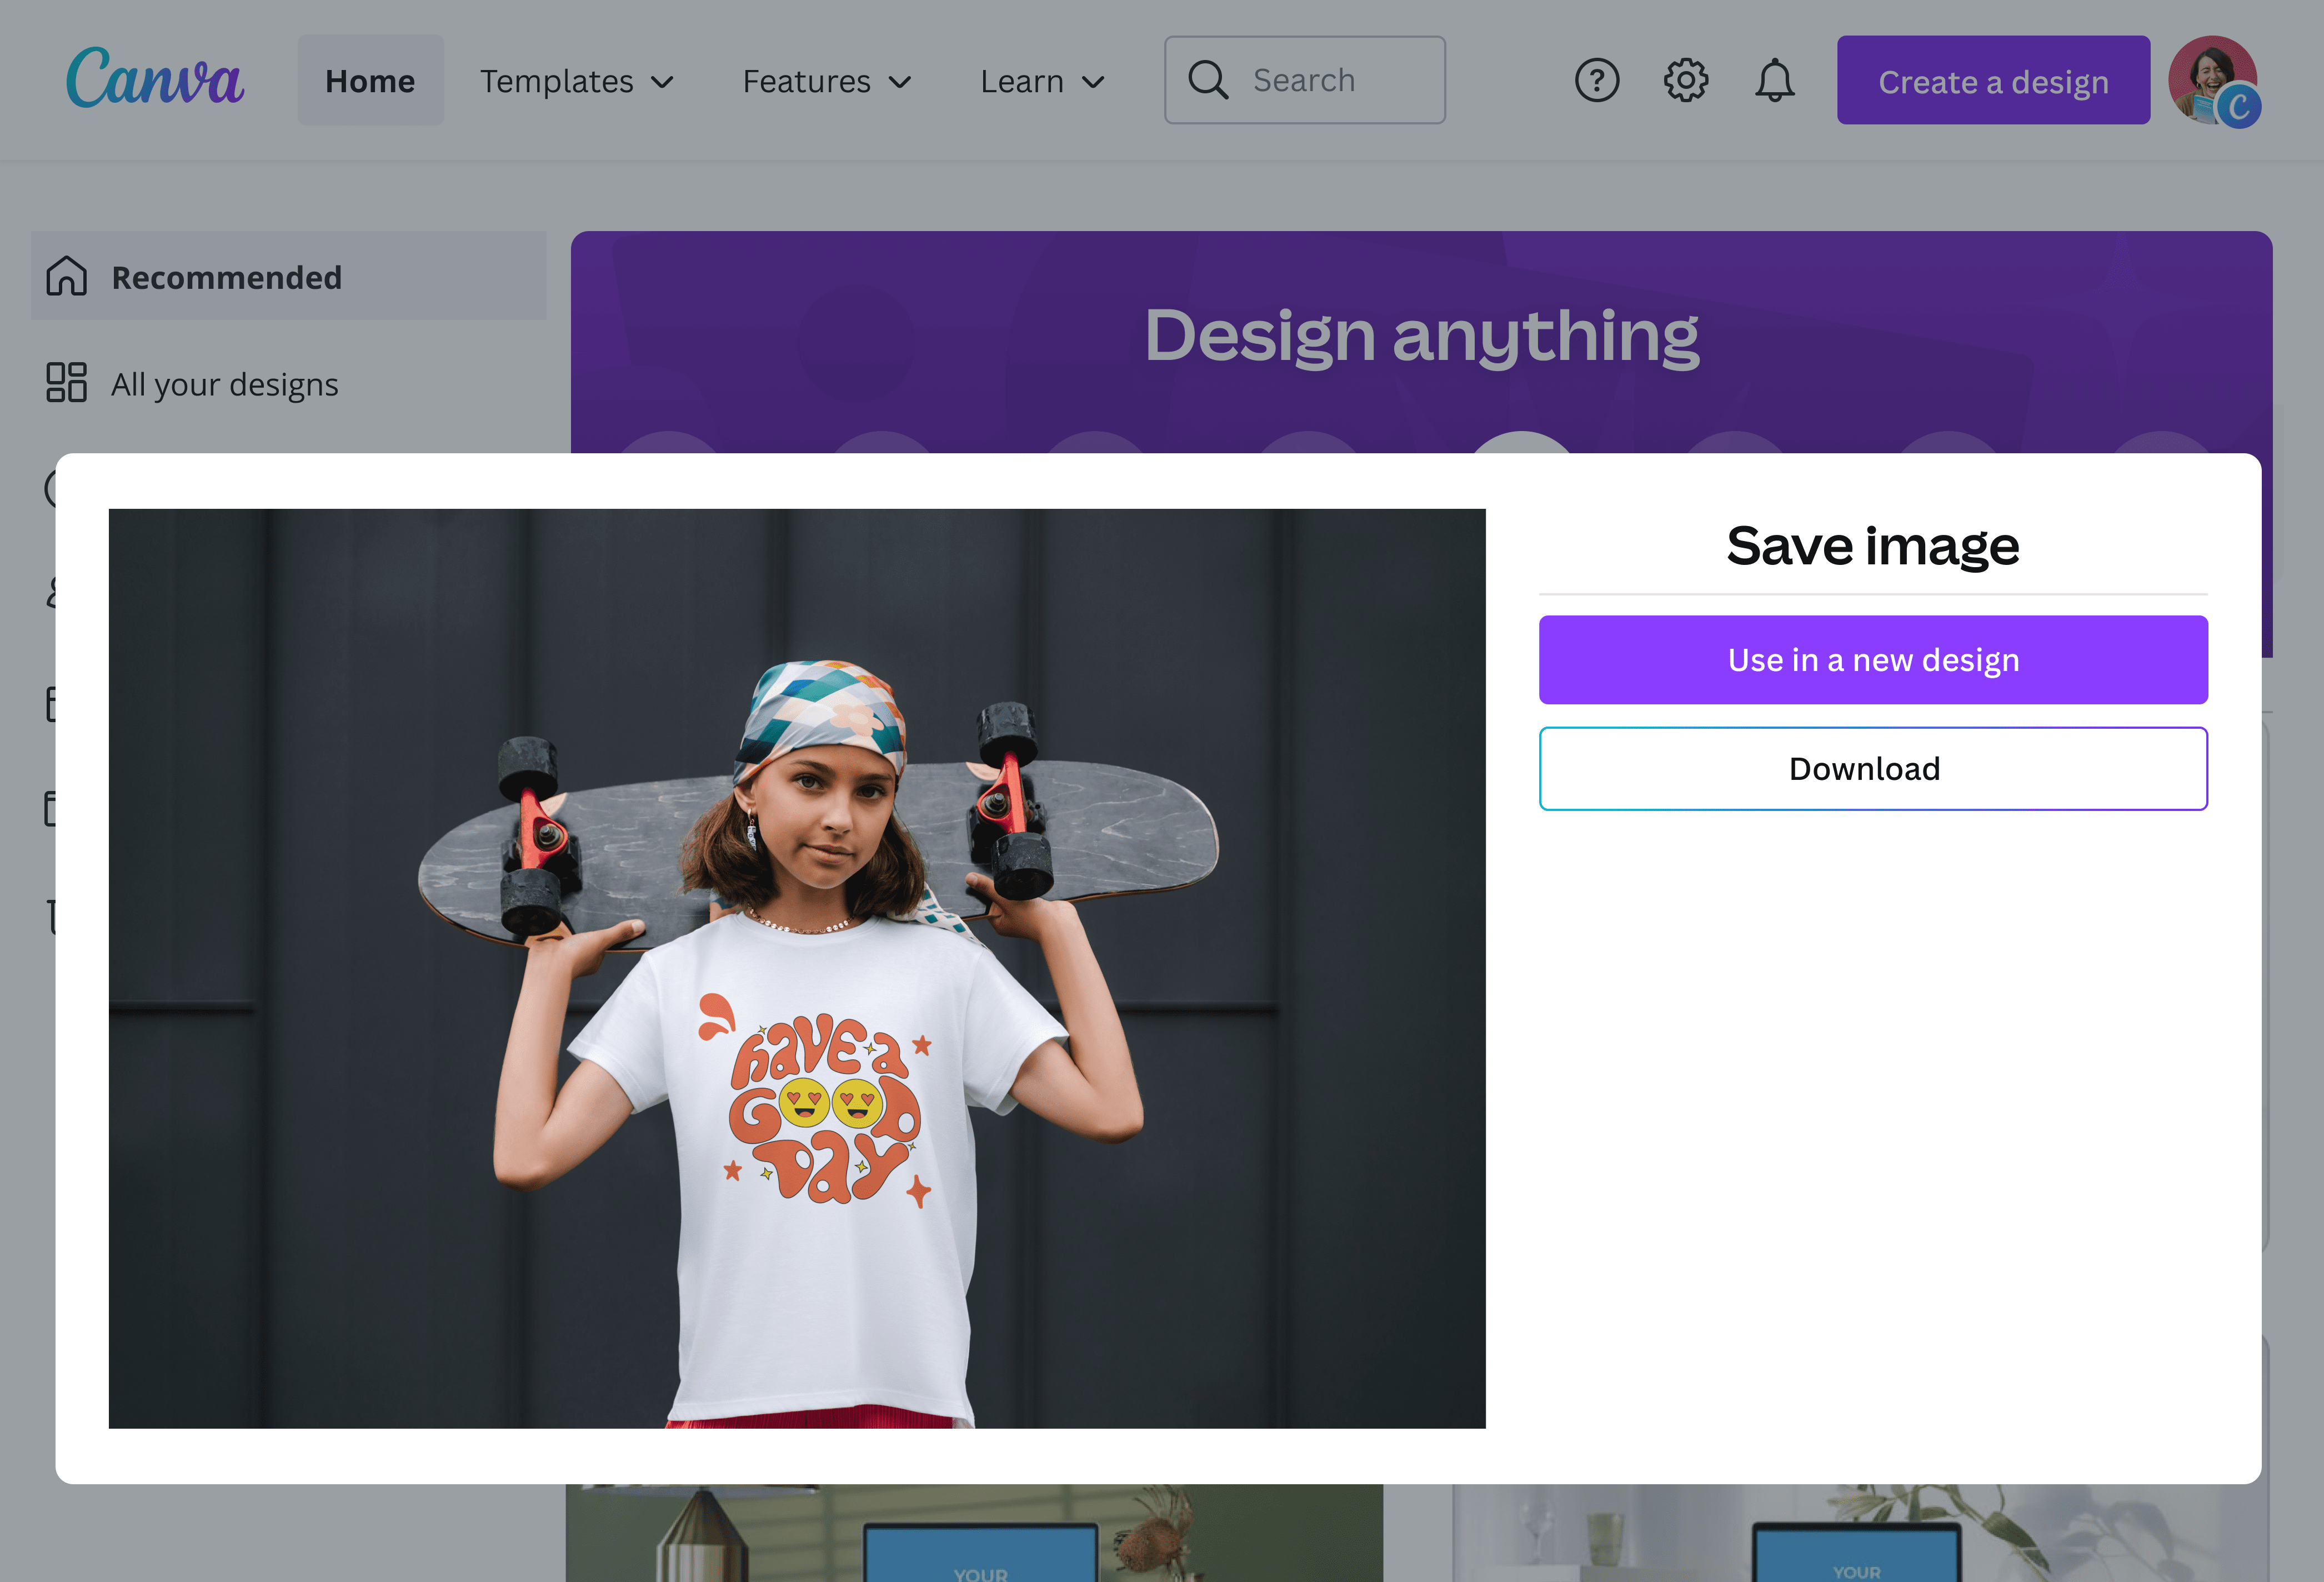Image resolution: width=2324 pixels, height=1582 pixels.
Task: Click the search magnifier icon
Action: pyautogui.click(x=1208, y=79)
